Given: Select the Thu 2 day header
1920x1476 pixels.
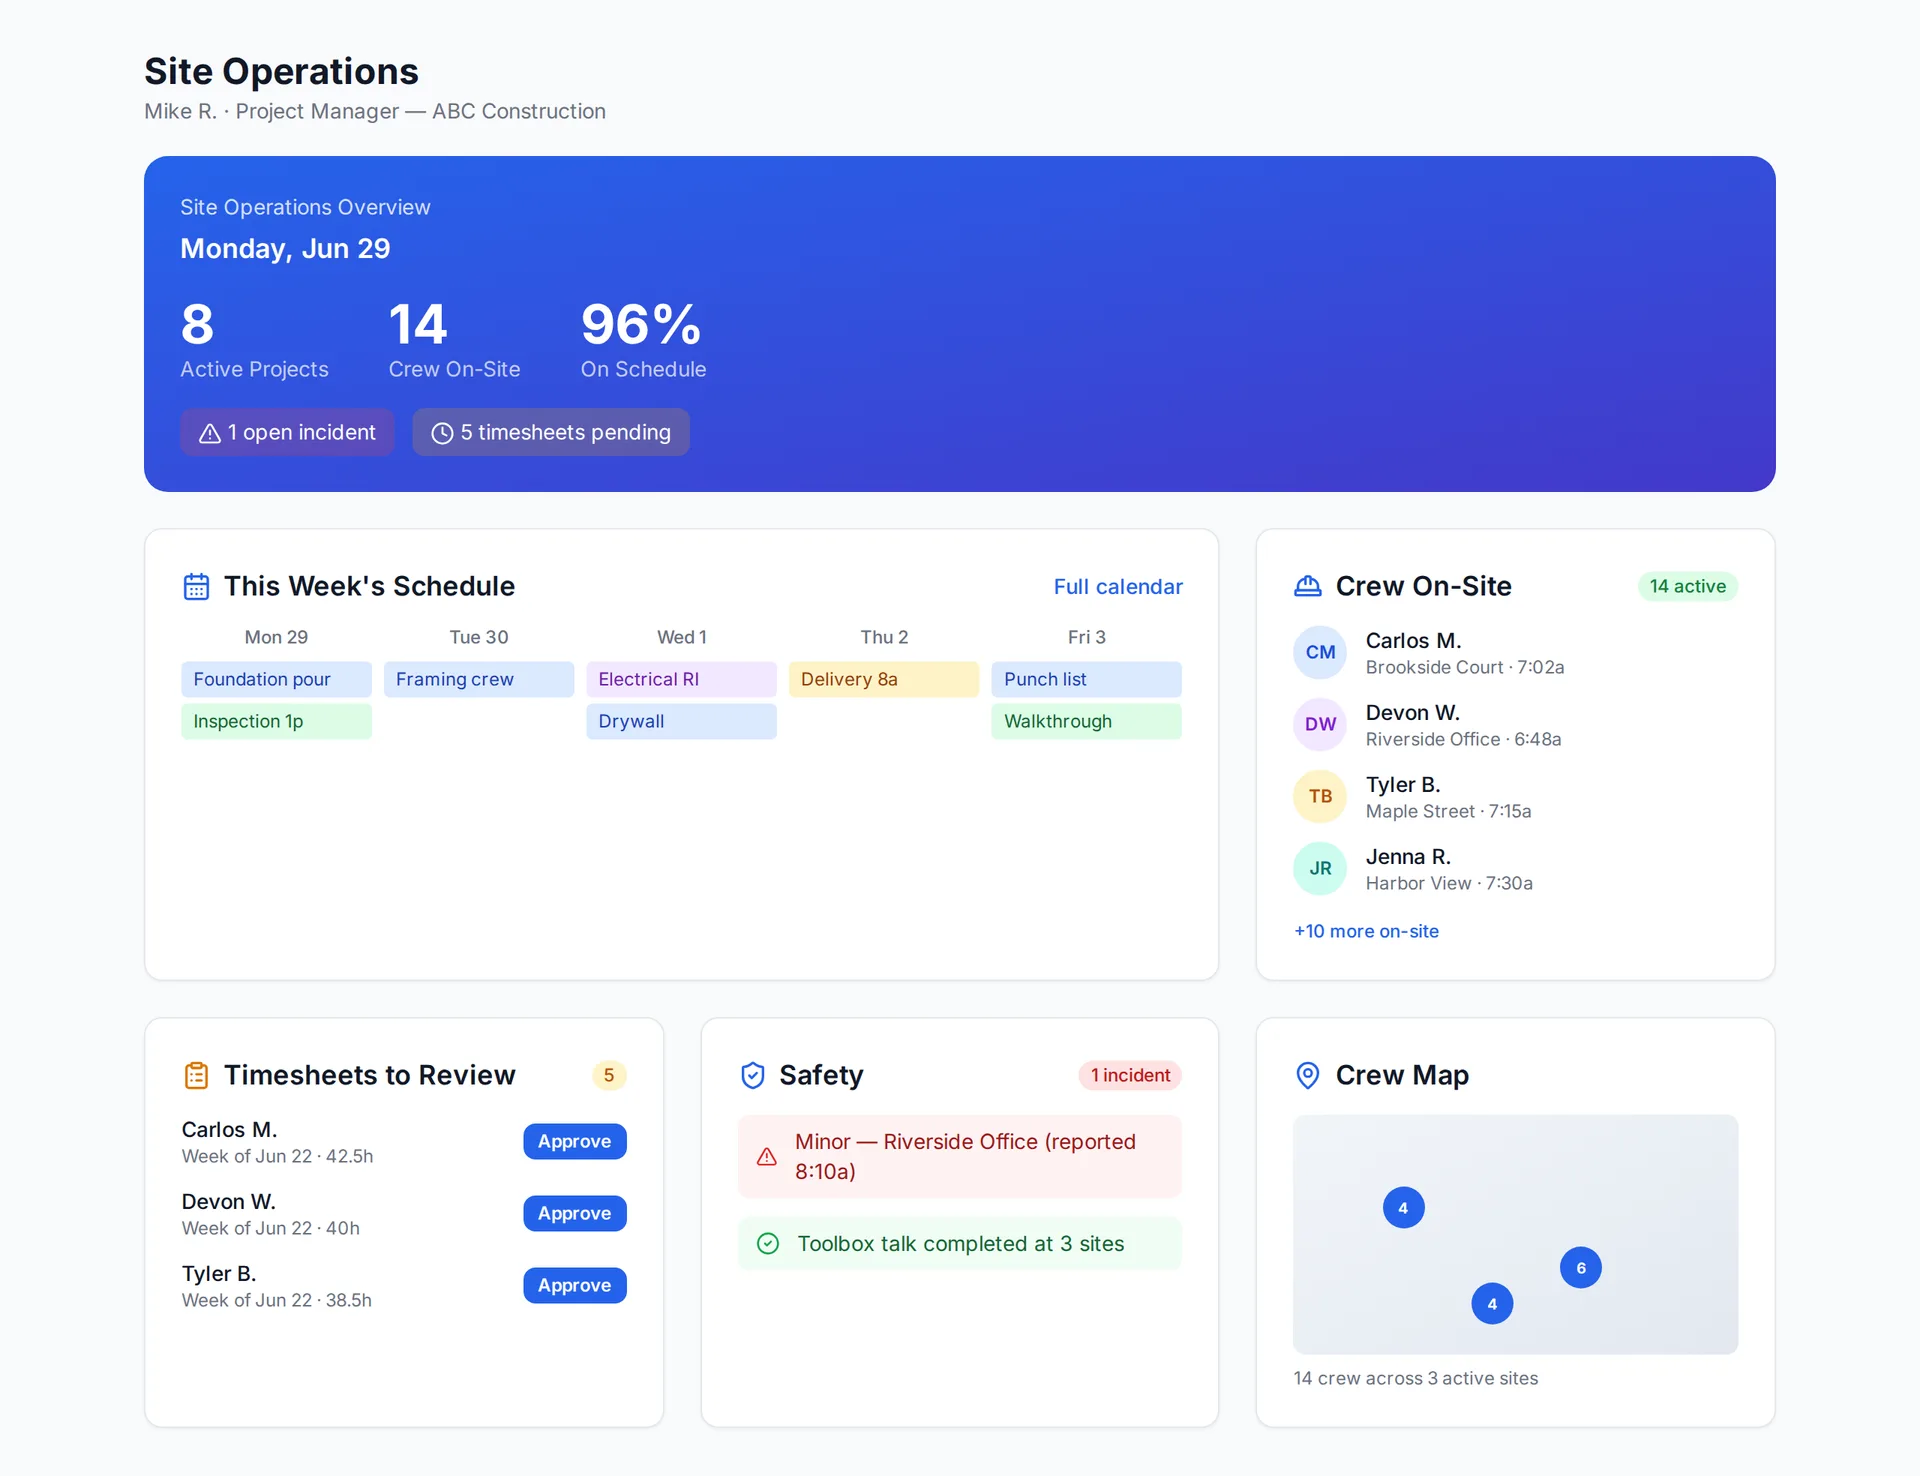Looking at the screenshot, I should (884, 637).
